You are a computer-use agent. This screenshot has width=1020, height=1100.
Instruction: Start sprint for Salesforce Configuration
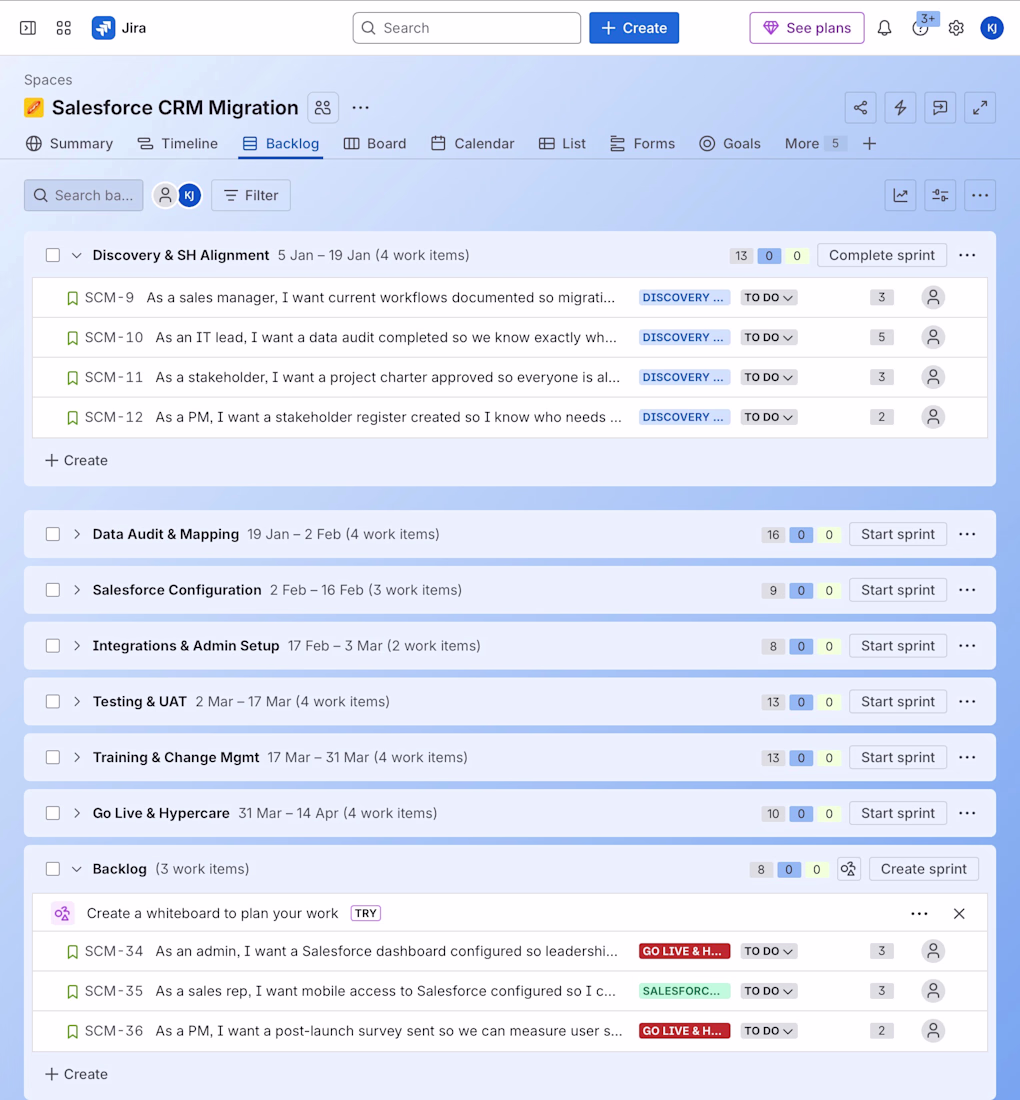898,590
